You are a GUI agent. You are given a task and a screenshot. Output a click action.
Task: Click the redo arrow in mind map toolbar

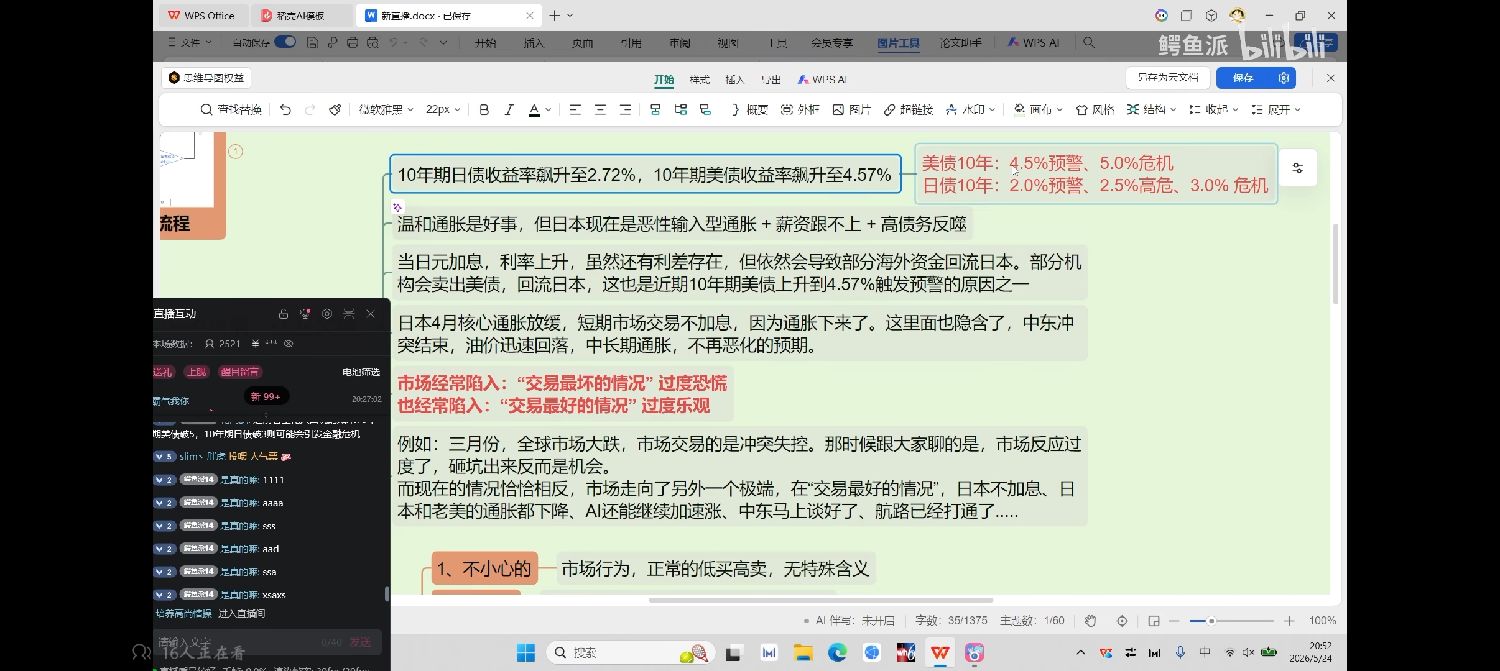[310, 110]
